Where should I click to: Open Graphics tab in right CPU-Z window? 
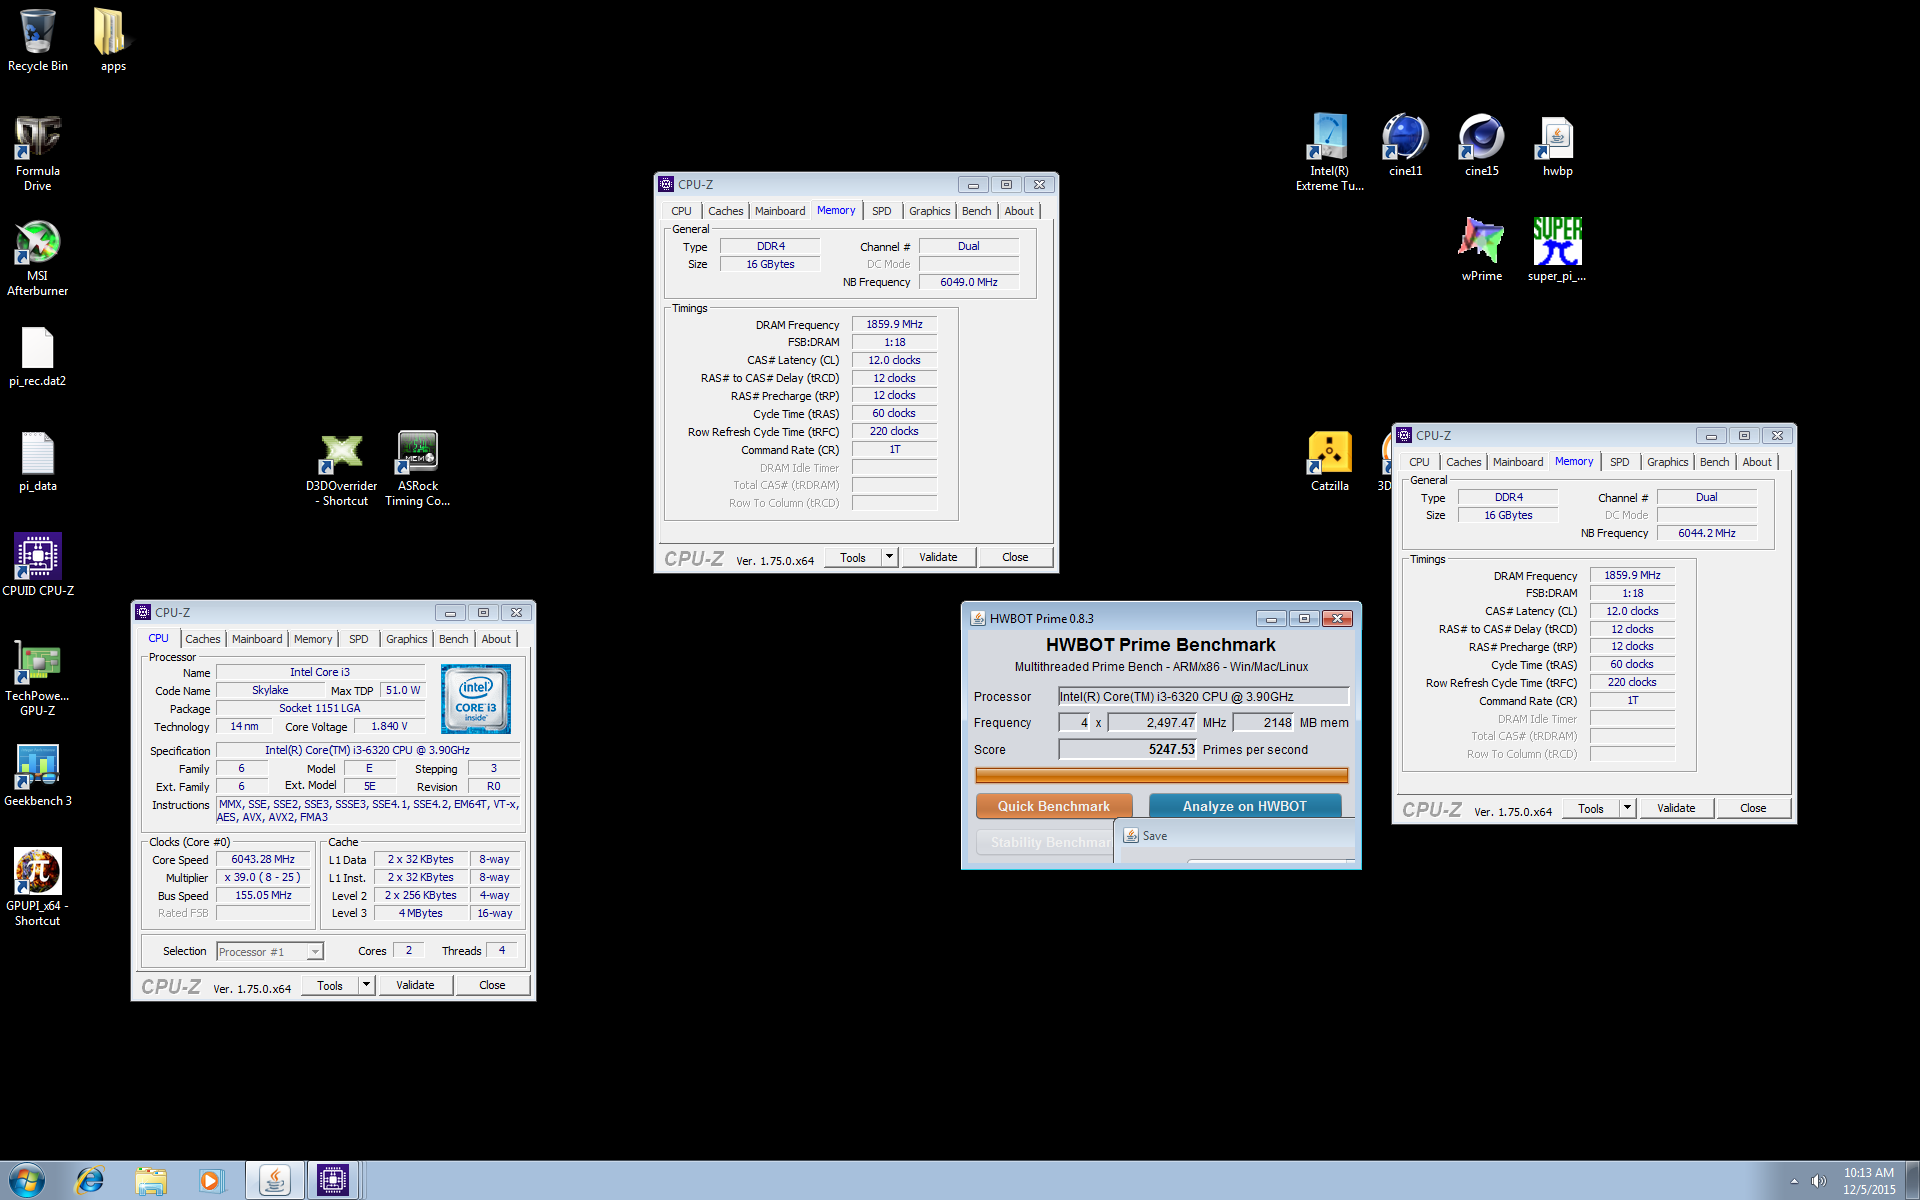(1667, 462)
